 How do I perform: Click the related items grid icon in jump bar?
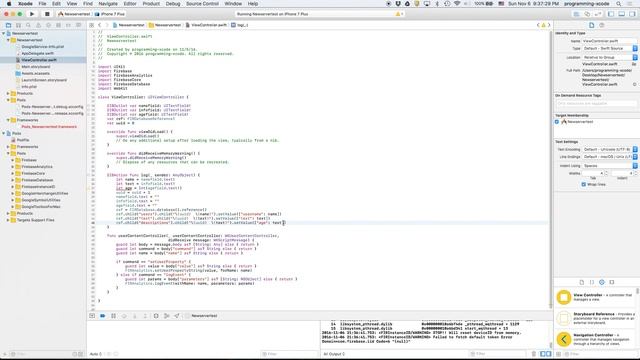click(92, 25)
